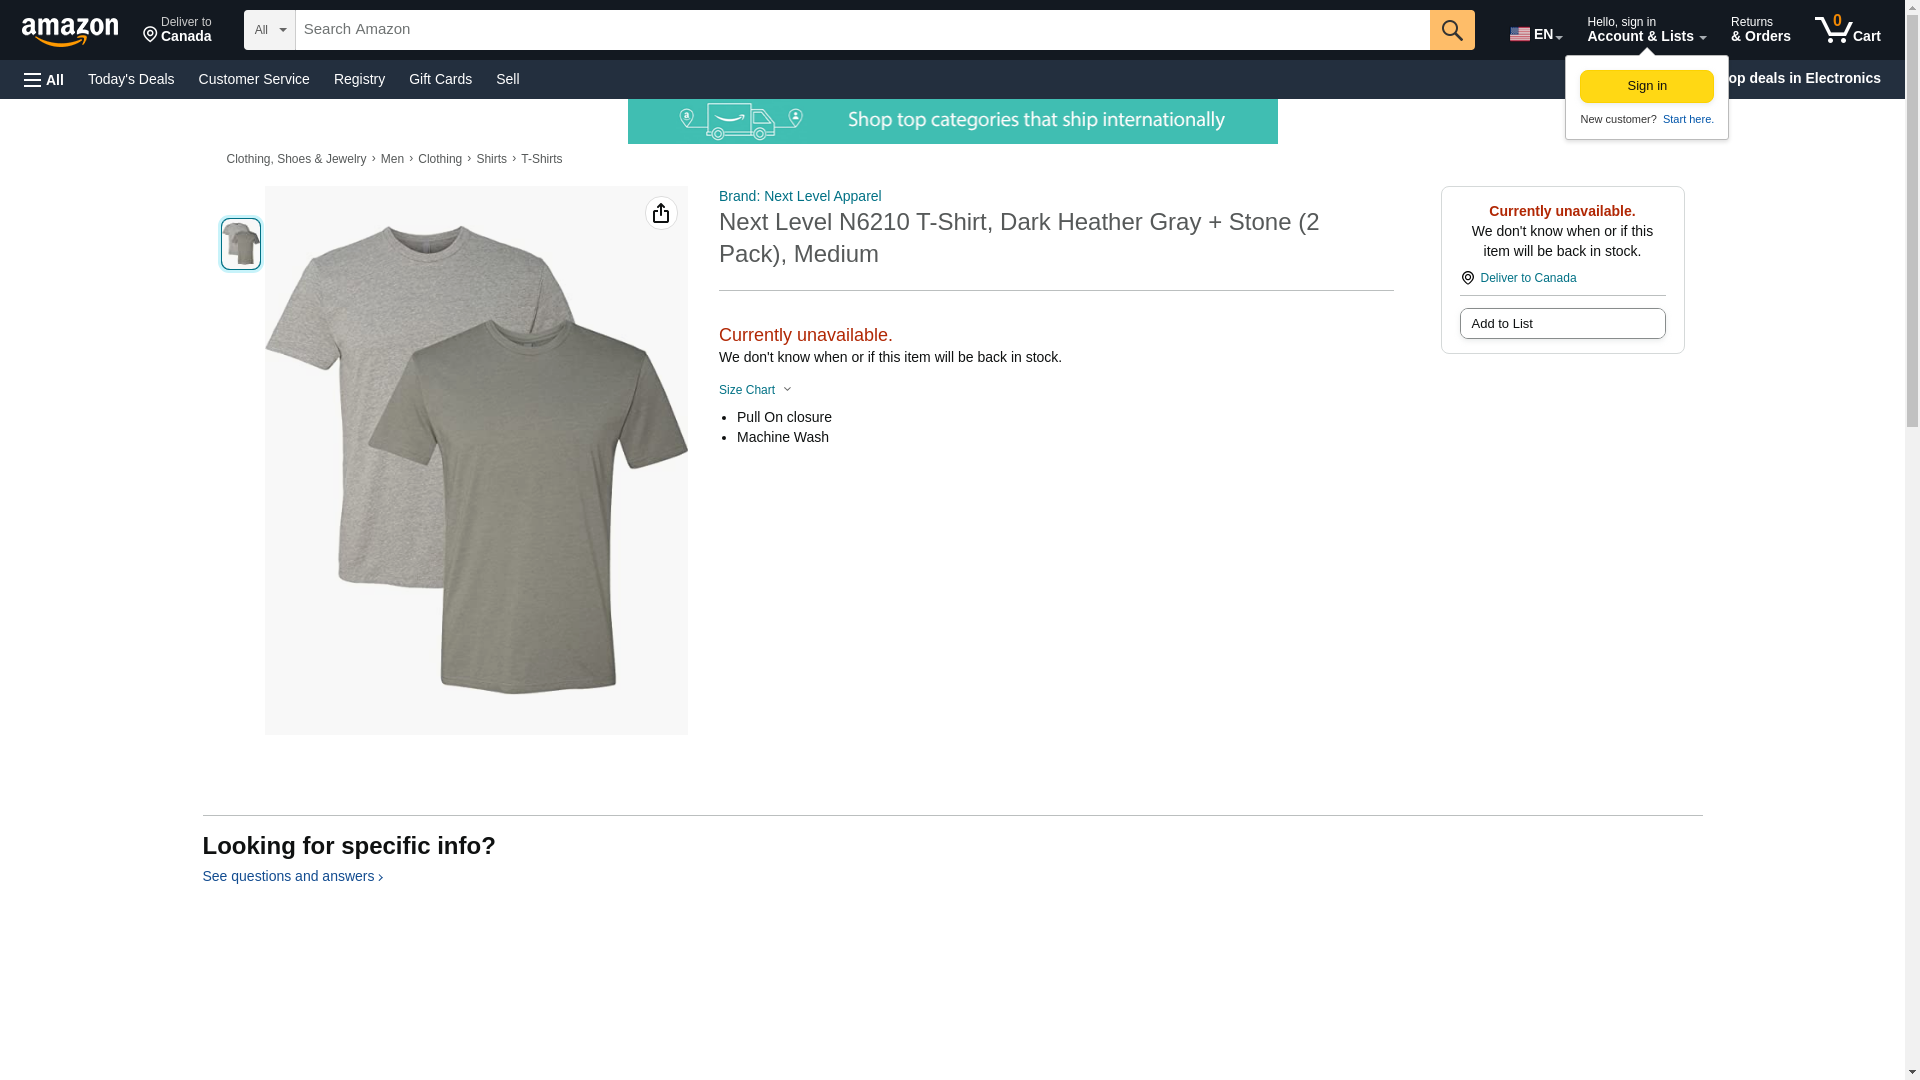Open See questions and answers link
Viewport: 1920px width, 1080px height.
[x=292, y=876]
